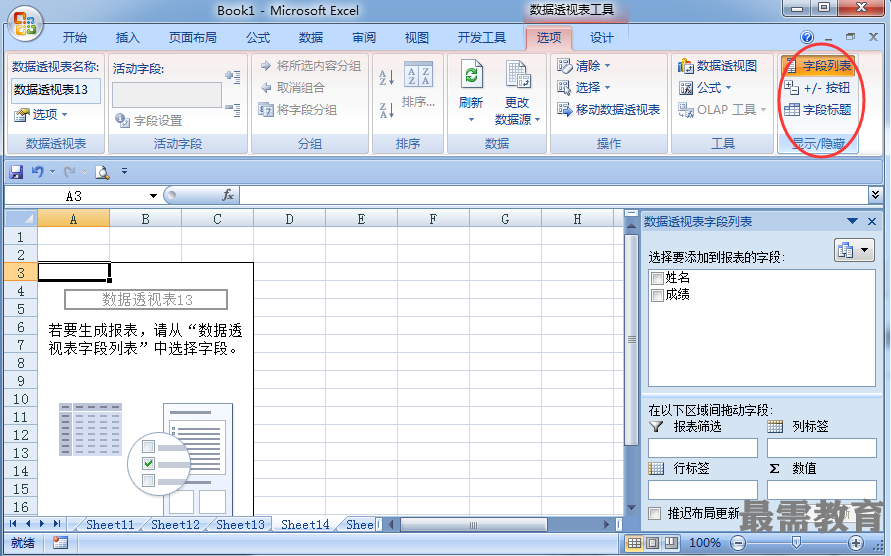This screenshot has height=556, width=891.
Task: Go to last sheet tab arrow
Action: click(x=57, y=524)
